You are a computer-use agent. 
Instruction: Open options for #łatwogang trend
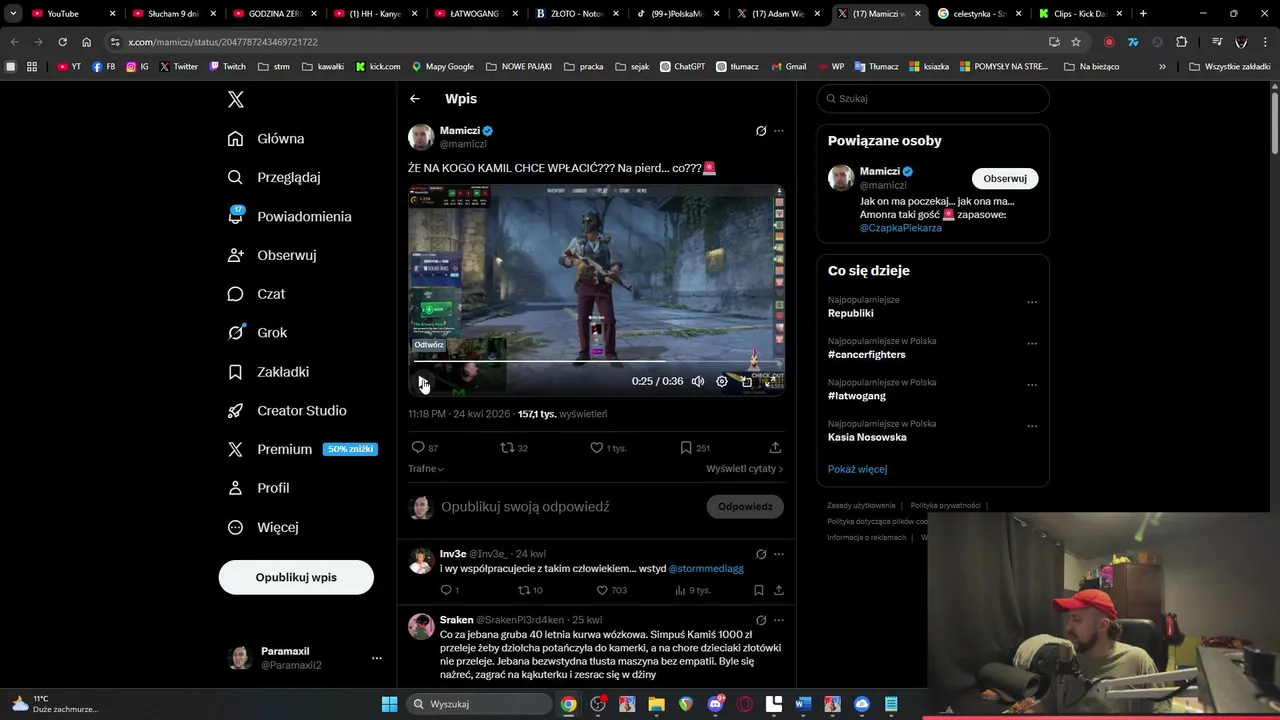pos(1032,385)
